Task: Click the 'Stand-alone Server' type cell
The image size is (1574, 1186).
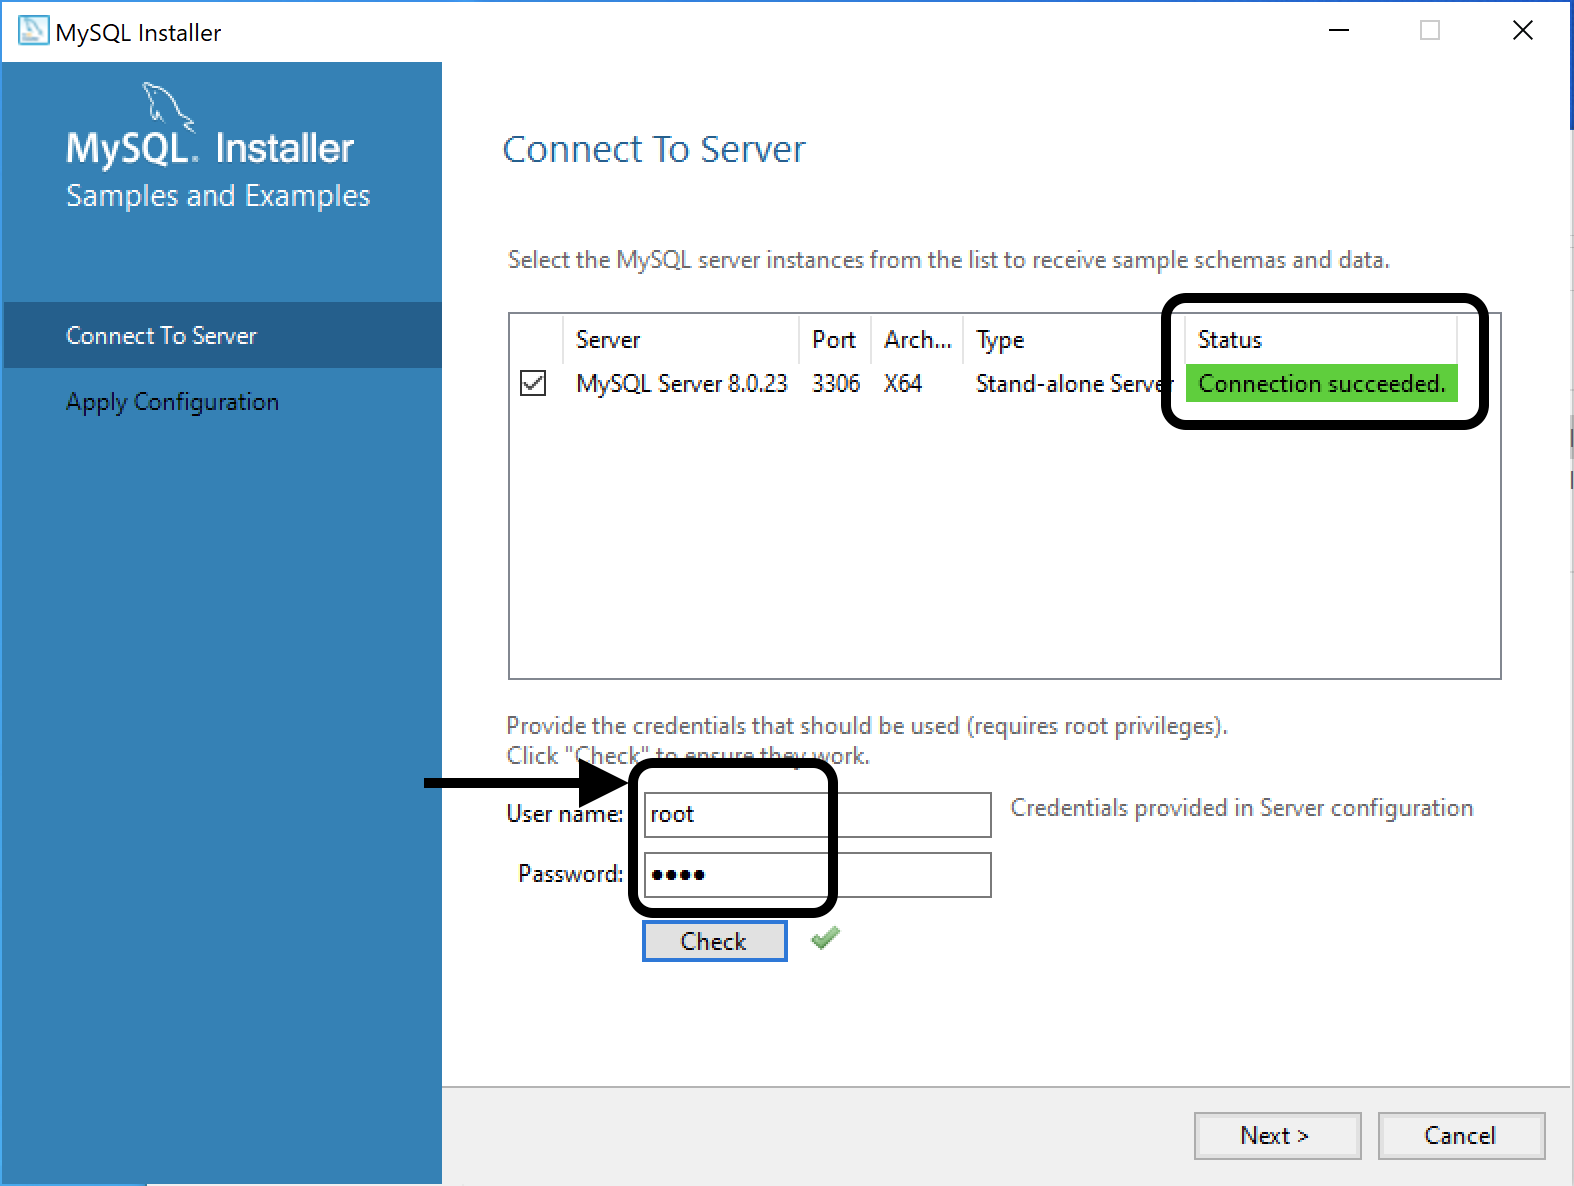Action: 1074,384
